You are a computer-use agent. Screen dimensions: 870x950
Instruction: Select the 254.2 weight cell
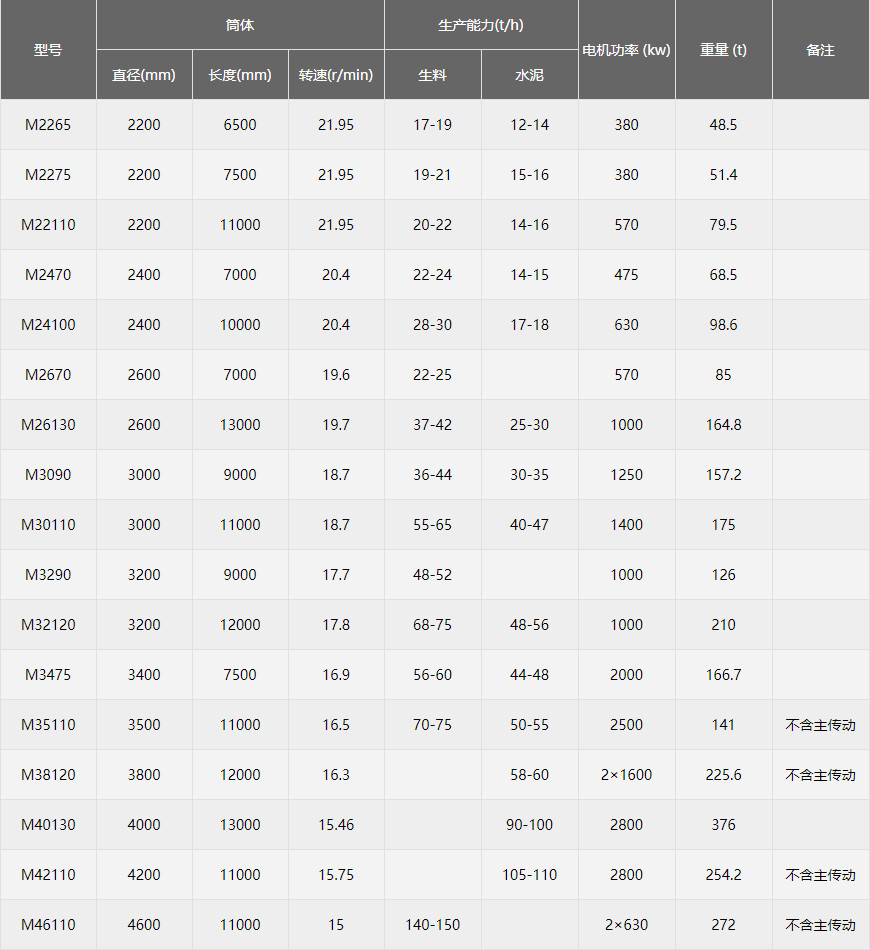pyautogui.click(x=723, y=875)
